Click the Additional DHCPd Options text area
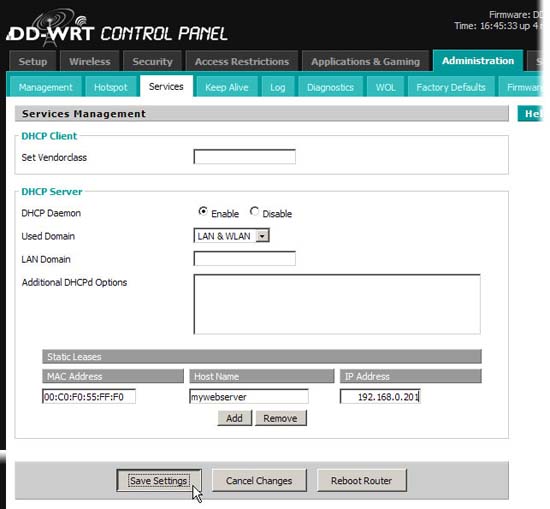 [337, 304]
